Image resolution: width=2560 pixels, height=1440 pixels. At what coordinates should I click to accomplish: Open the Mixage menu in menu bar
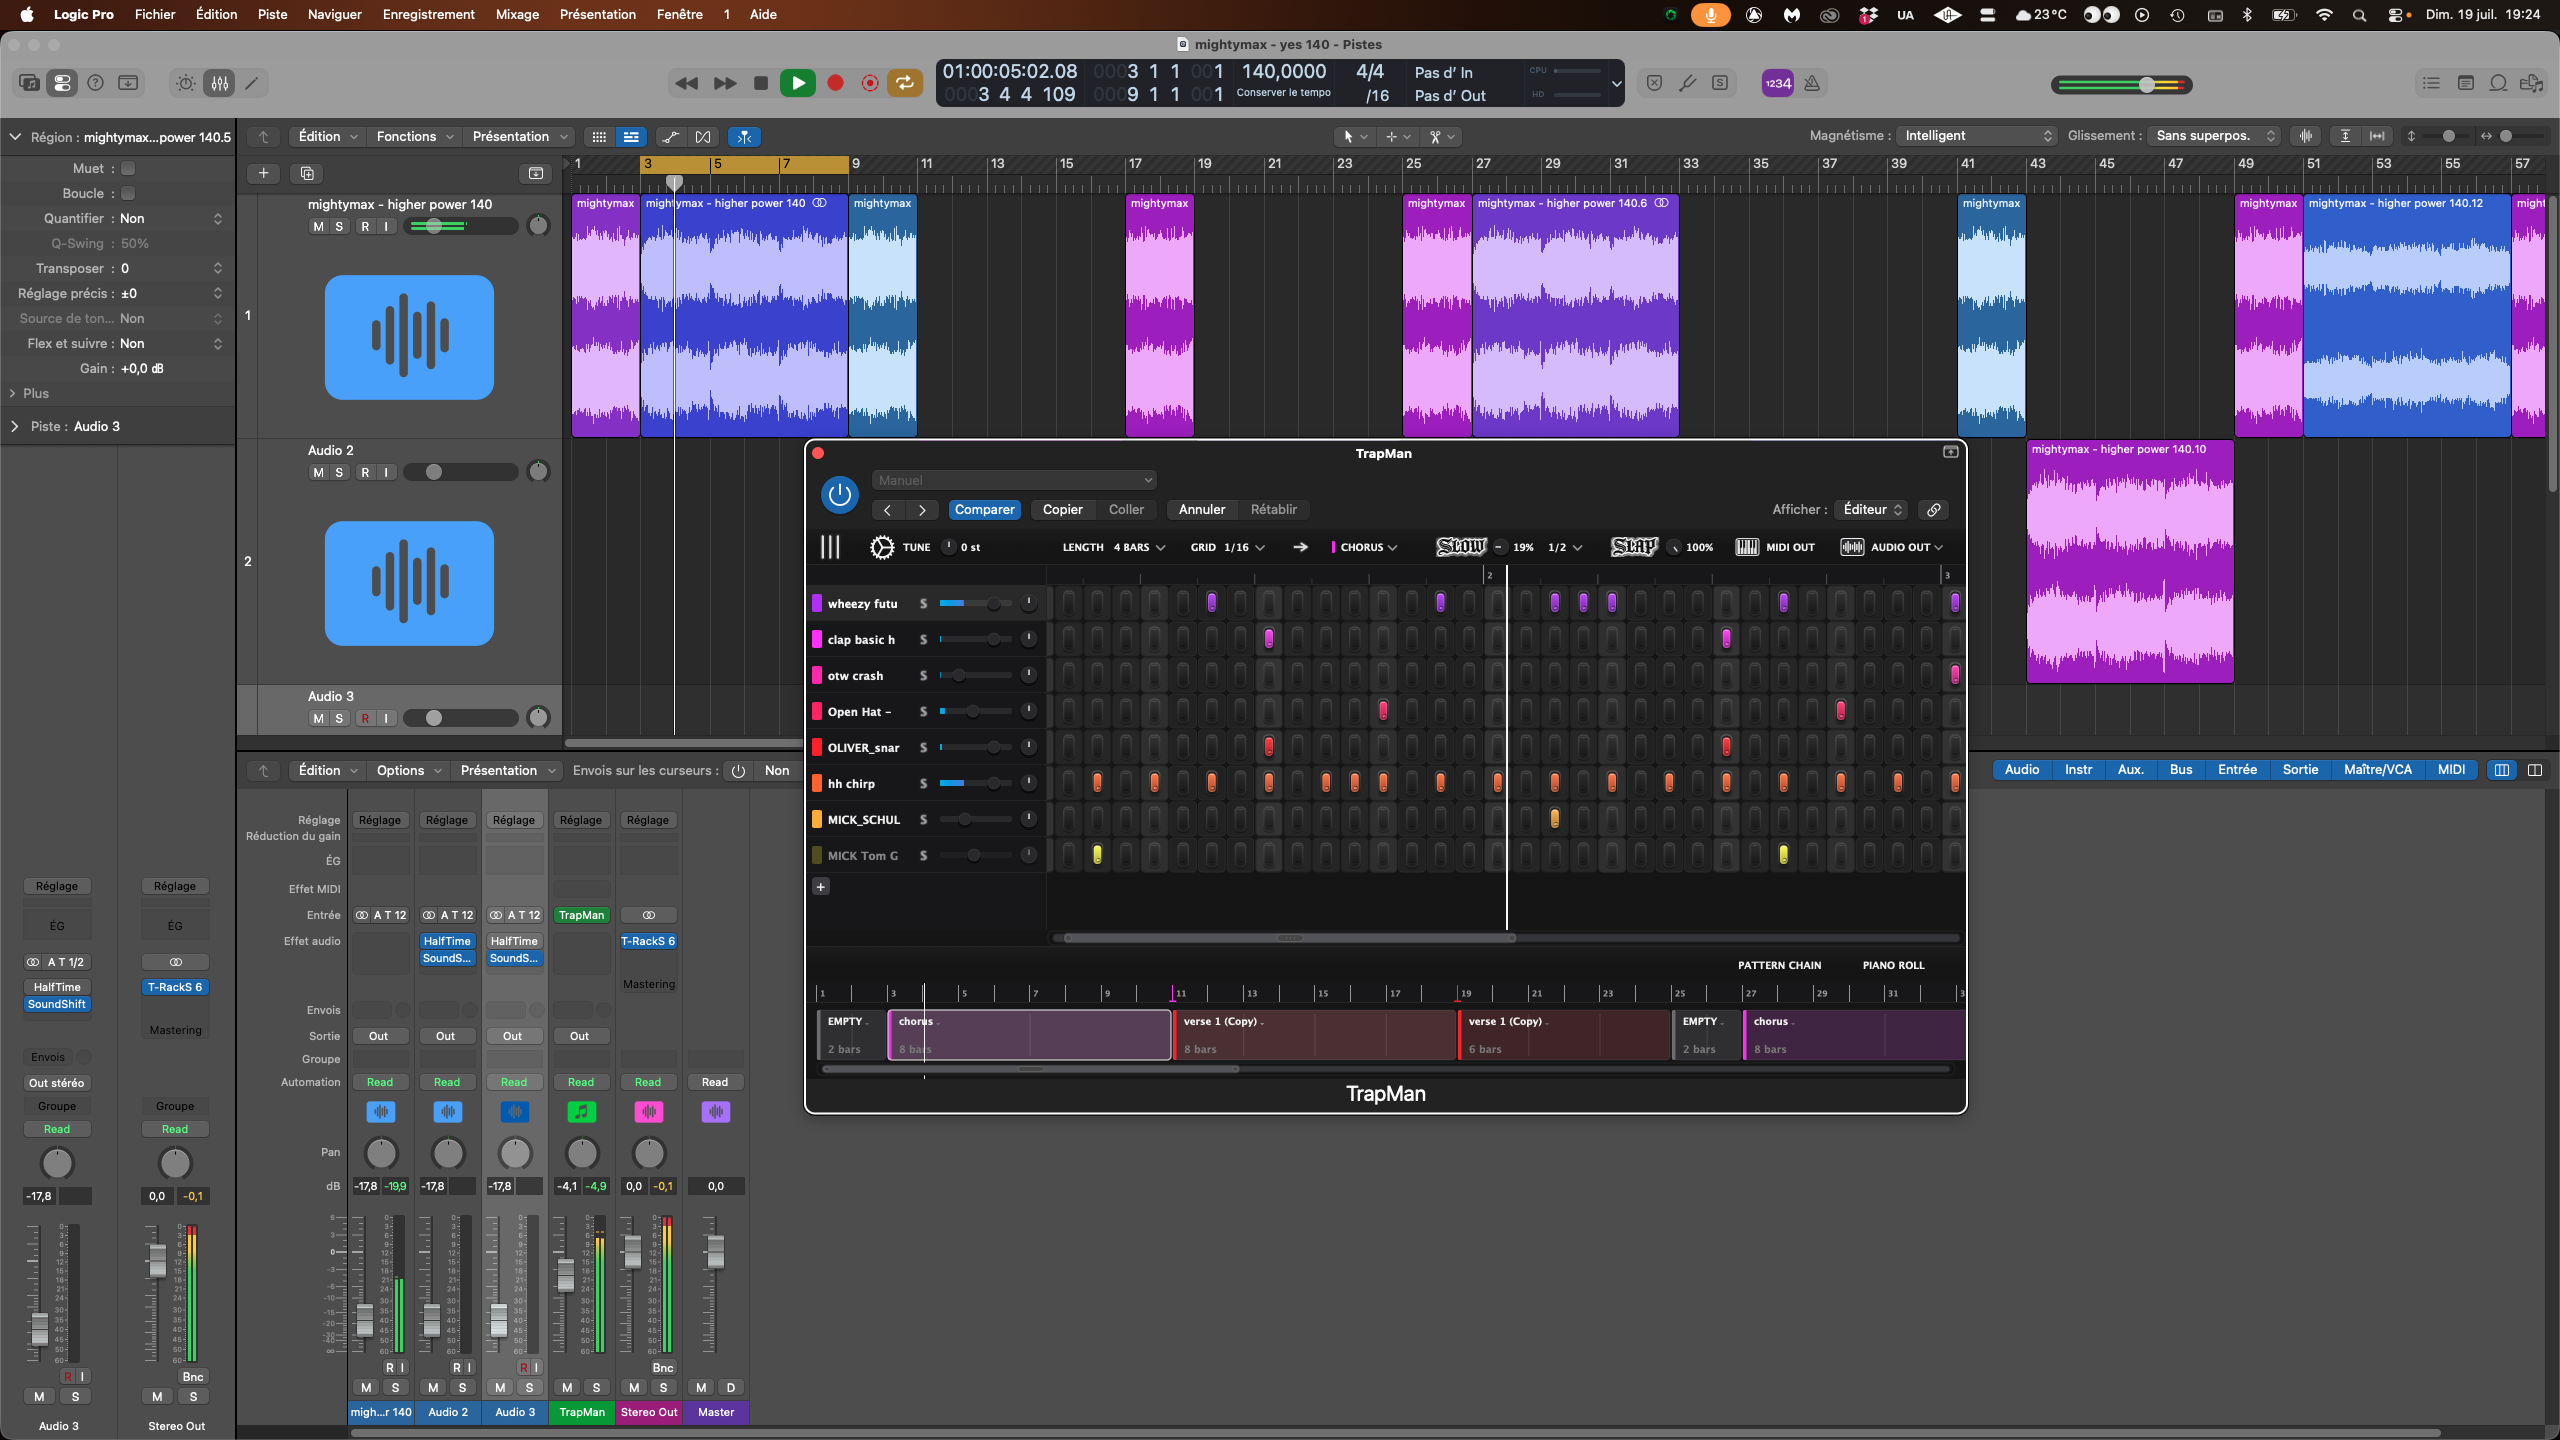tap(517, 14)
